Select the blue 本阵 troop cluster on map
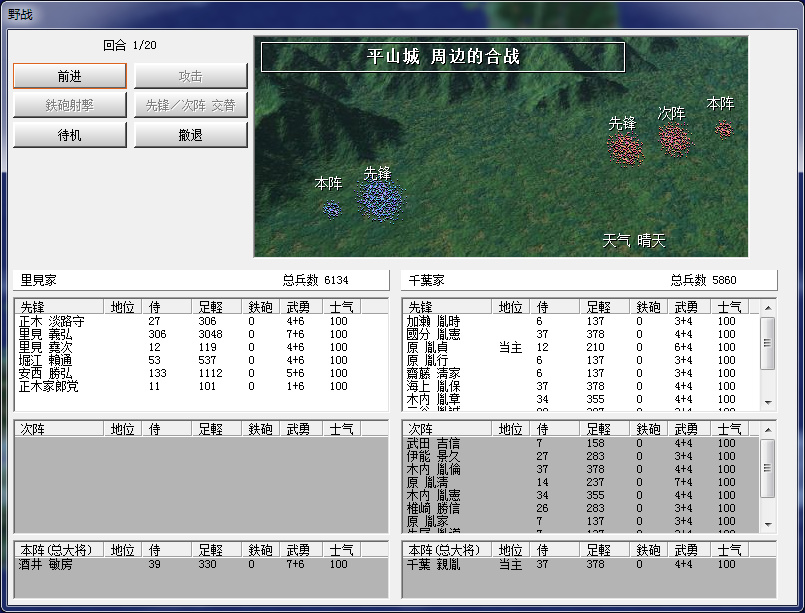Screen dimensions: 805x613 pos(332,209)
